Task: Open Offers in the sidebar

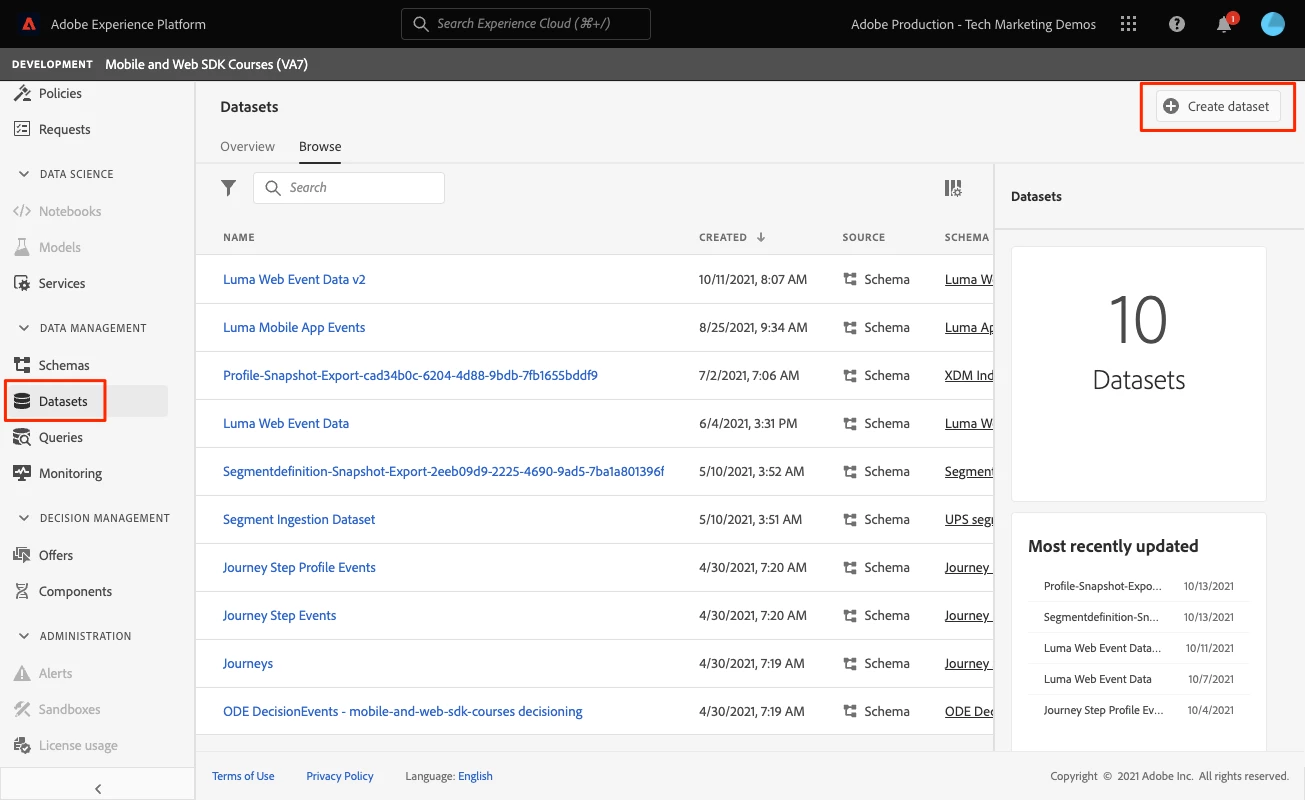Action: coord(56,555)
